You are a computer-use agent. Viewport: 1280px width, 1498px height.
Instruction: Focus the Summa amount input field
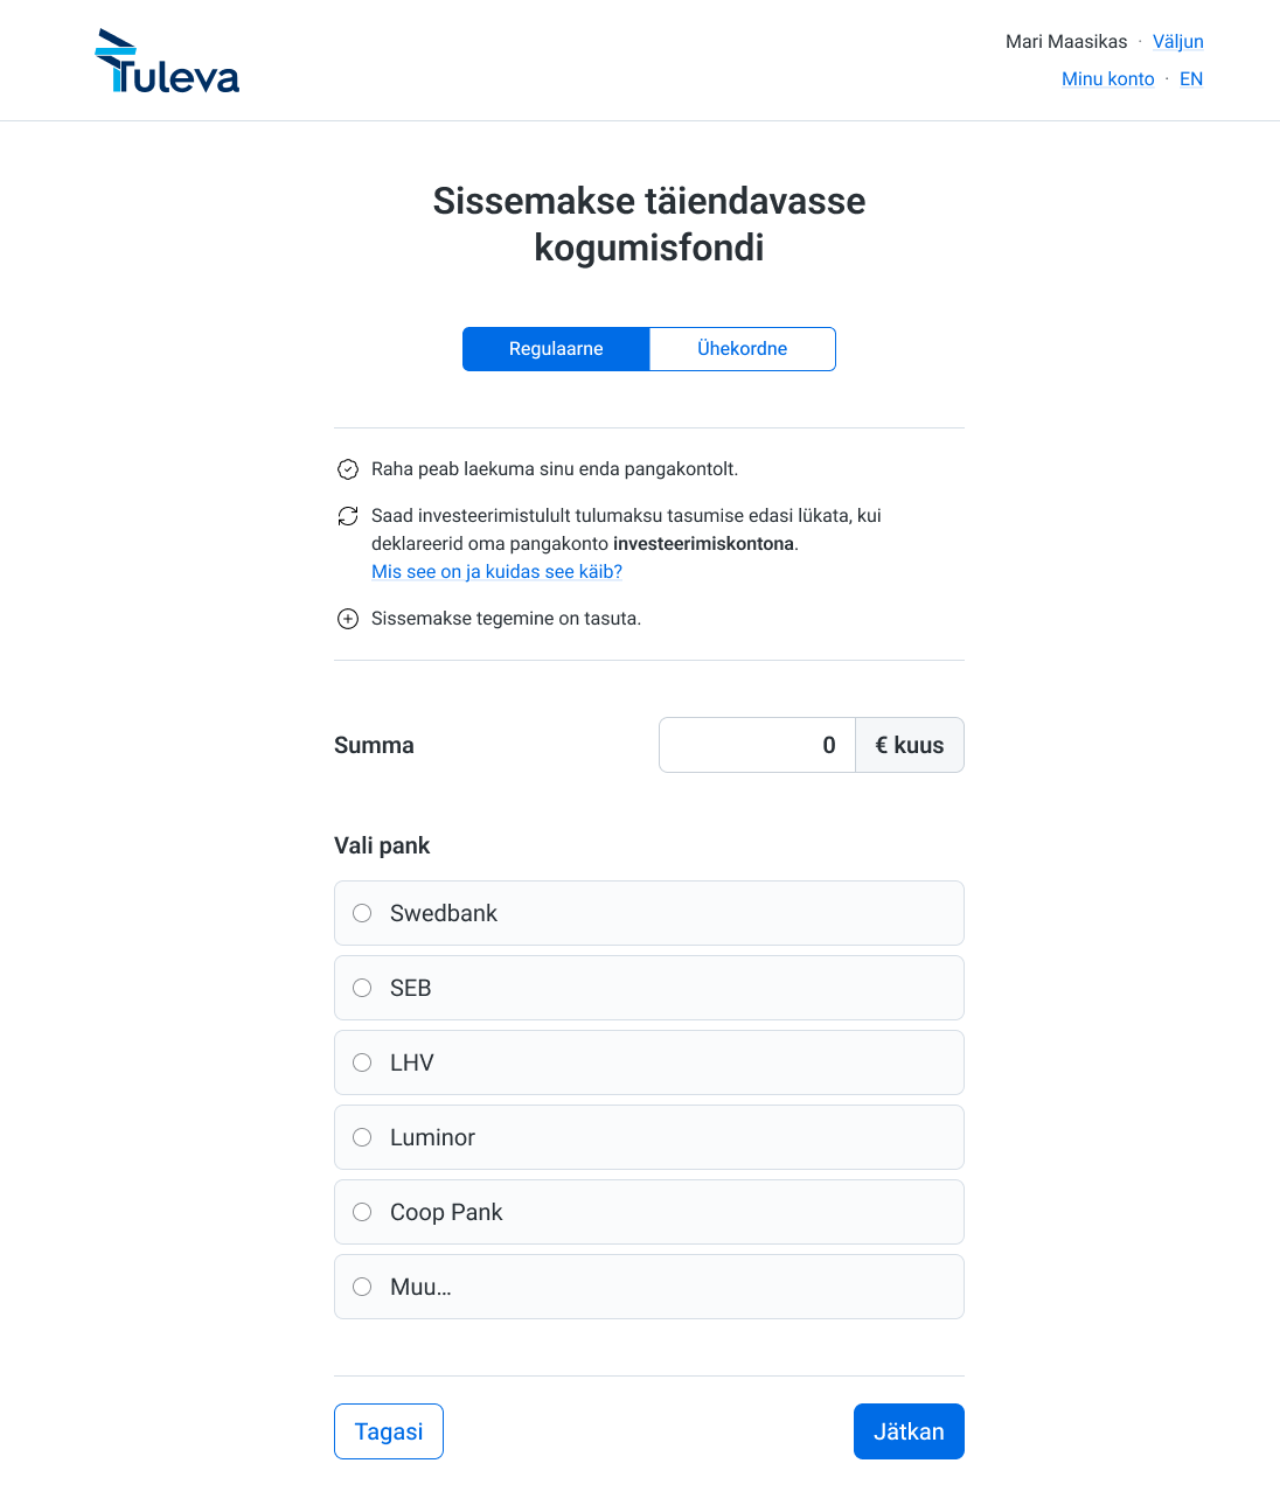click(757, 745)
